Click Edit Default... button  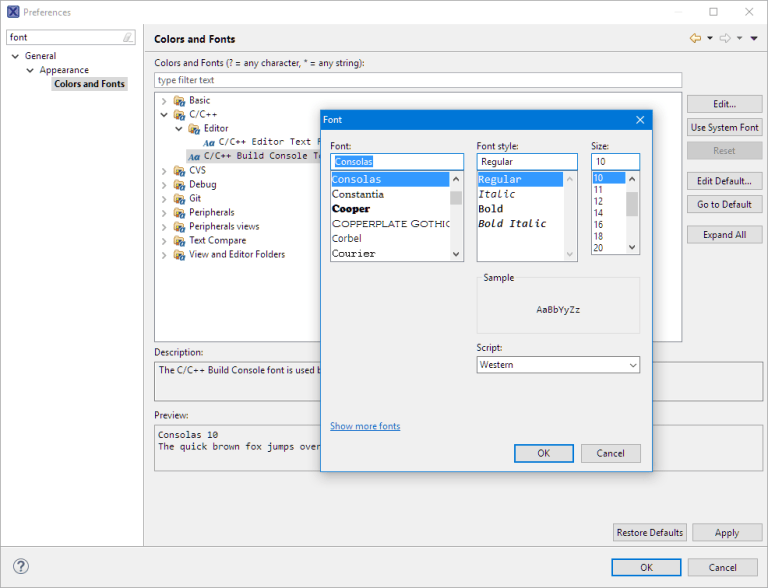coord(724,181)
